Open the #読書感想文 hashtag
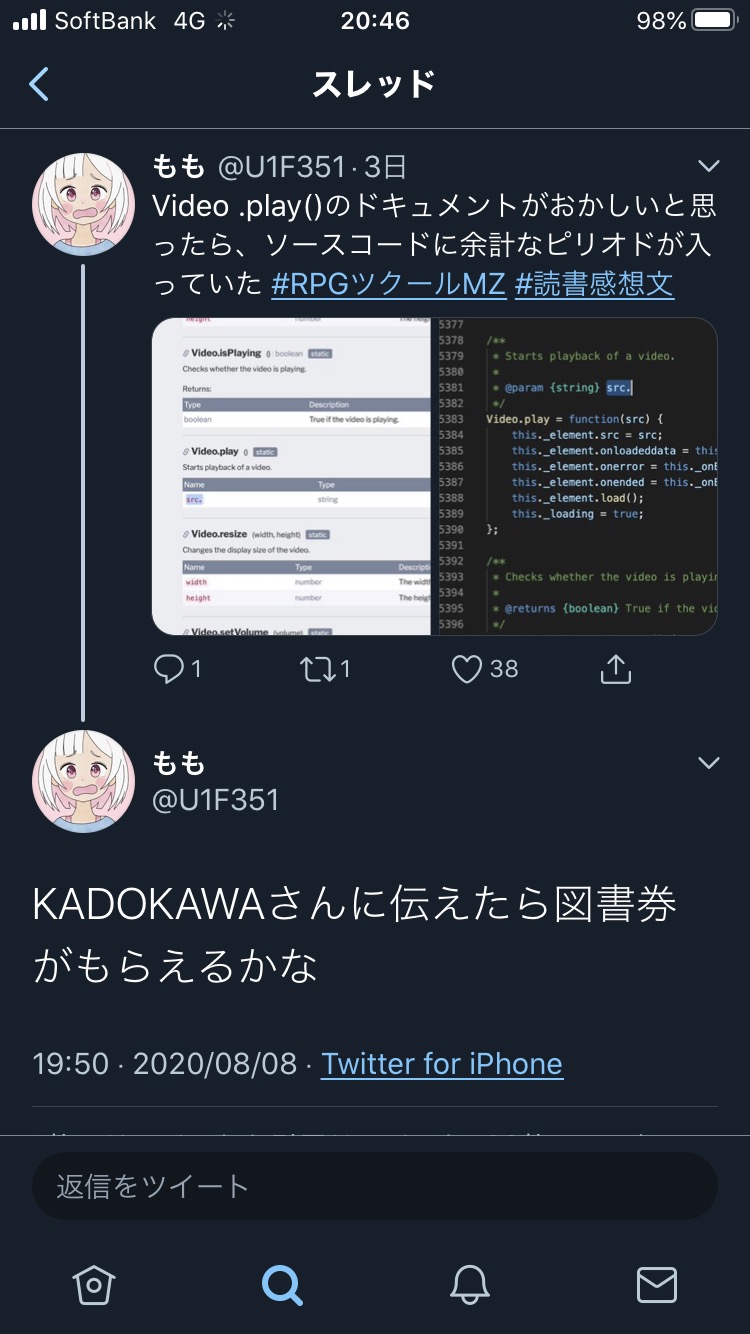 pyautogui.click(x=594, y=284)
